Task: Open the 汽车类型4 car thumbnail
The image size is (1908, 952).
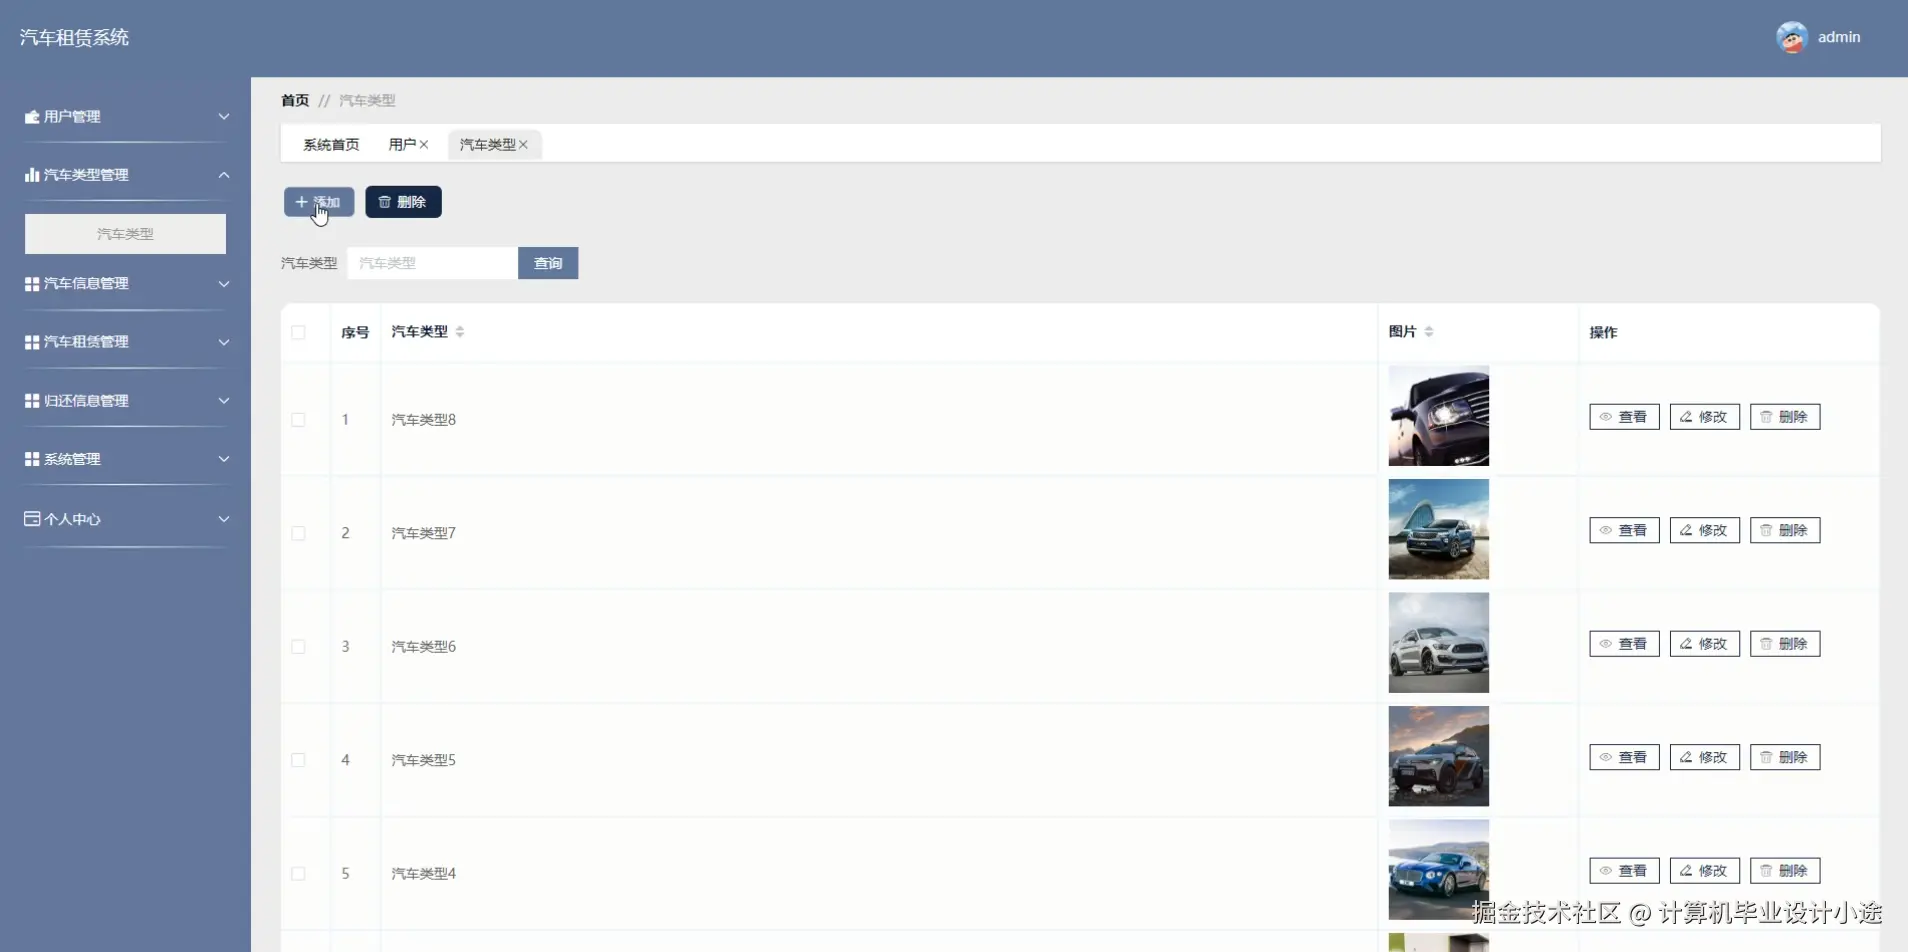Action: (1438, 870)
